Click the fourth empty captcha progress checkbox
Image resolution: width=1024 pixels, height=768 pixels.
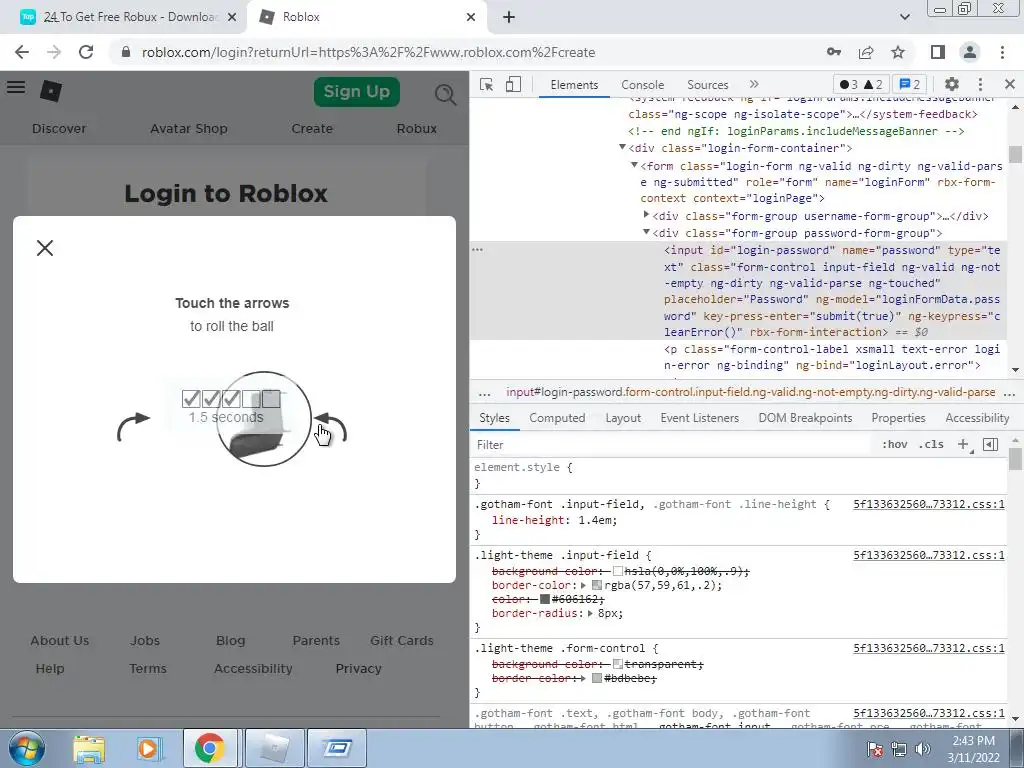coord(251,398)
